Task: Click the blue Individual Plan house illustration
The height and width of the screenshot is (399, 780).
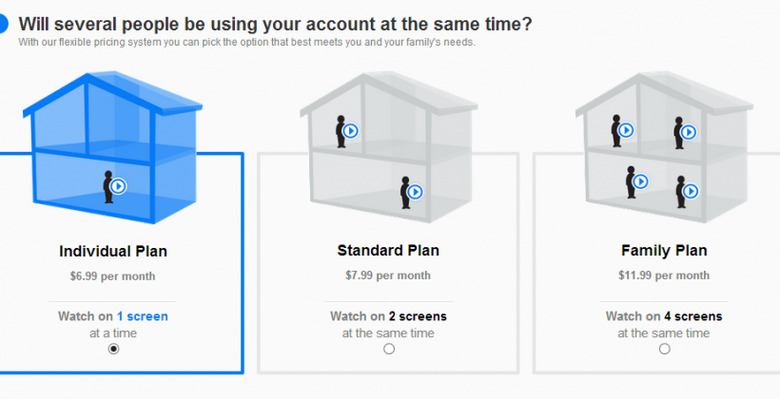Action: coord(112,147)
